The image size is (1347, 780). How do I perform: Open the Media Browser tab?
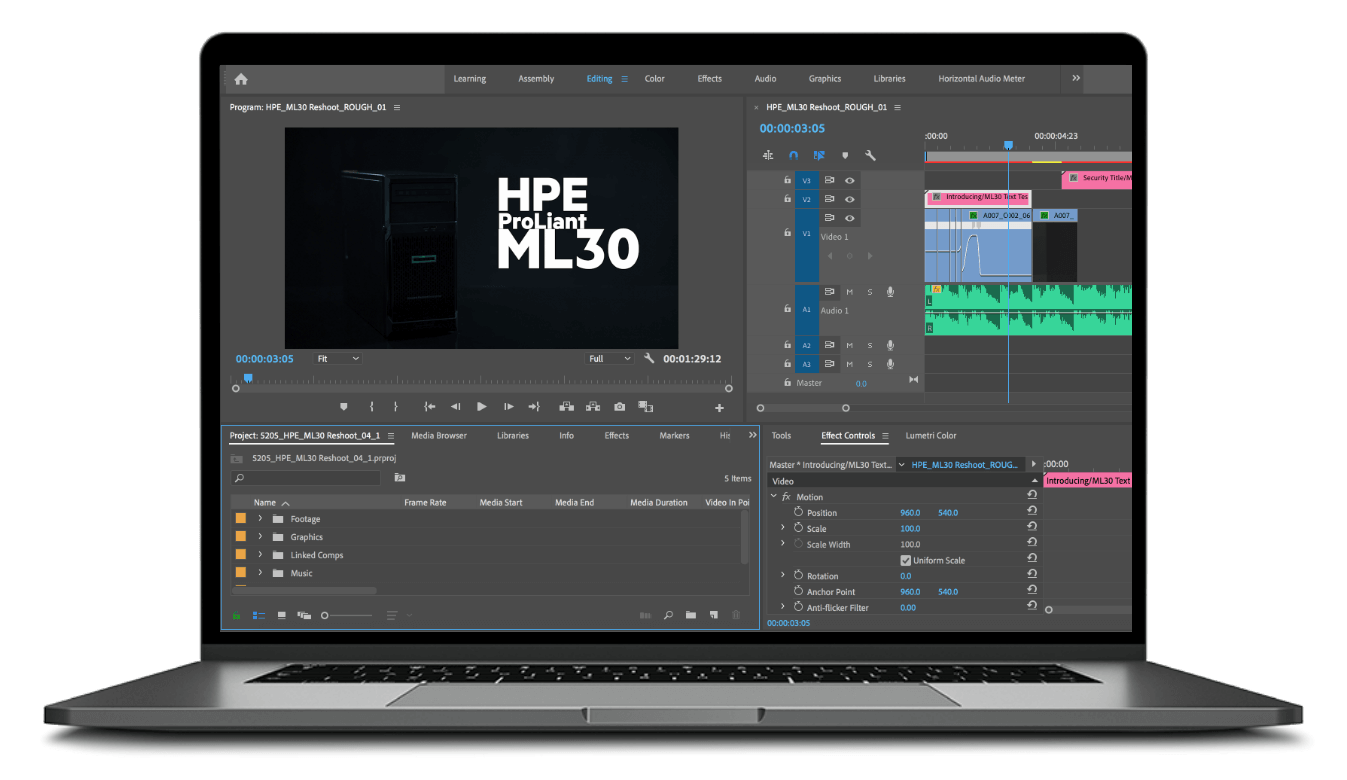[x=439, y=436]
